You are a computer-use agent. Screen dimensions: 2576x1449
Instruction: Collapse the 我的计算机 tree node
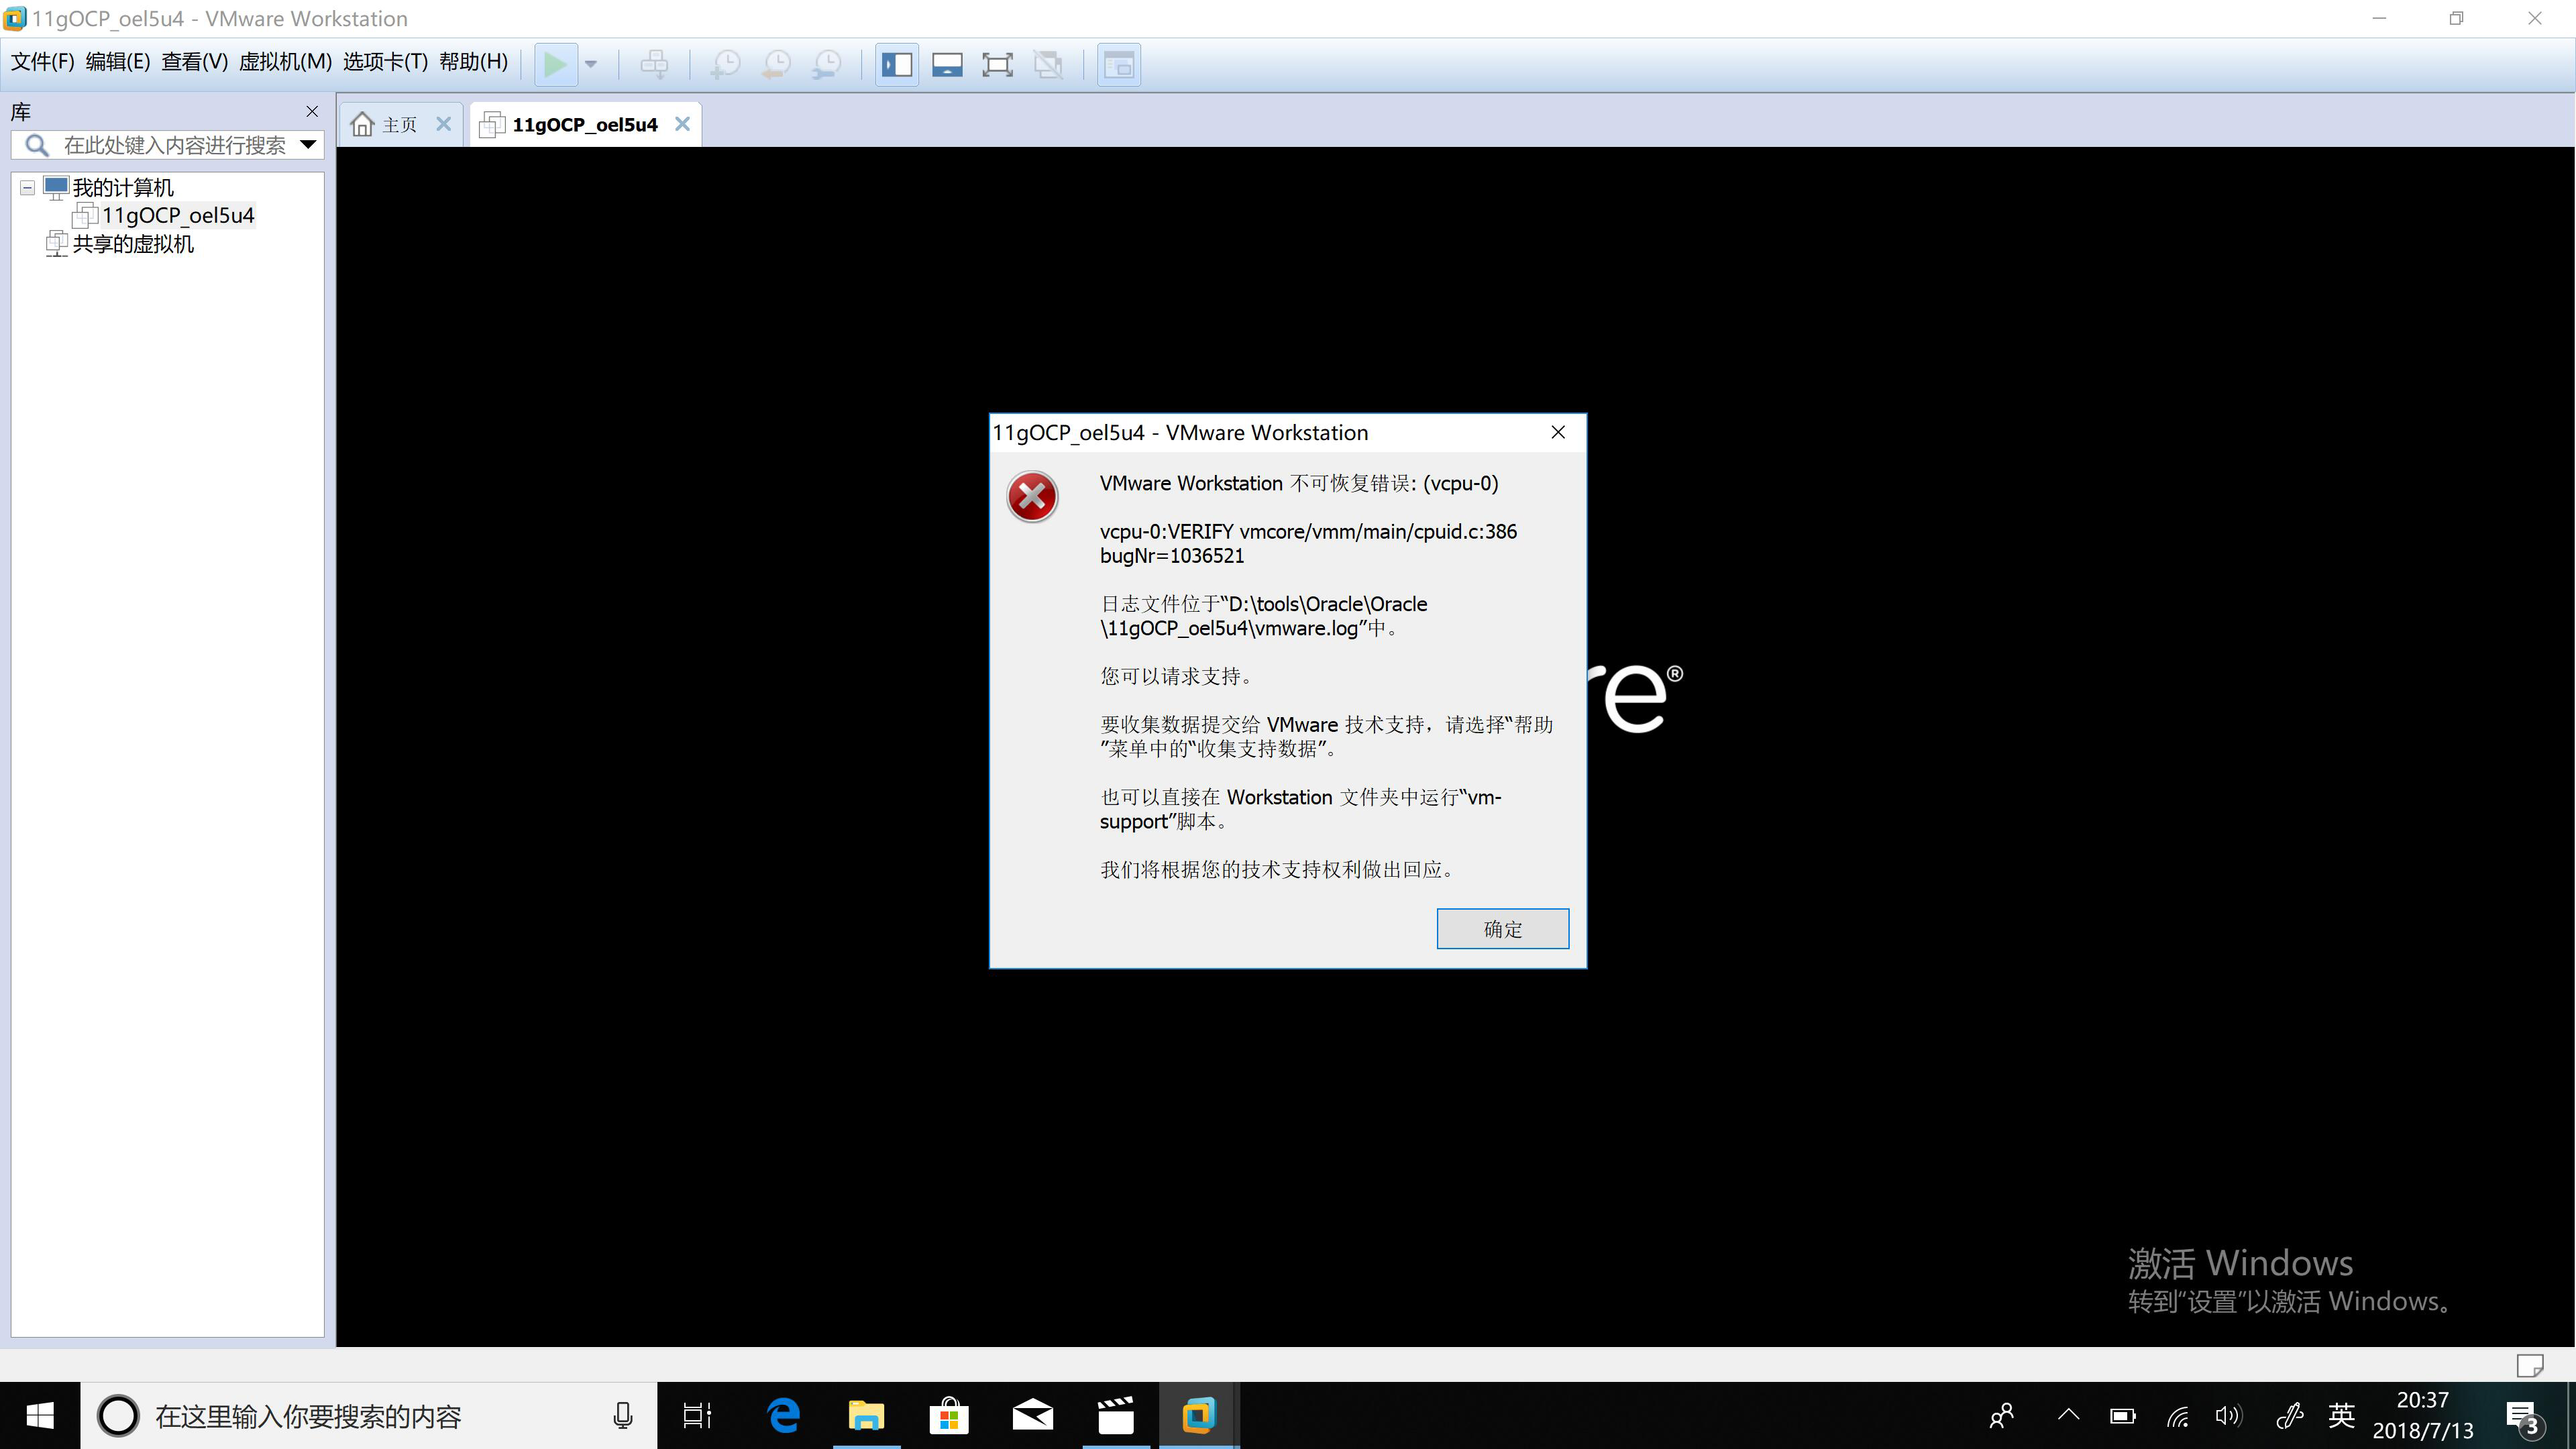[28, 188]
